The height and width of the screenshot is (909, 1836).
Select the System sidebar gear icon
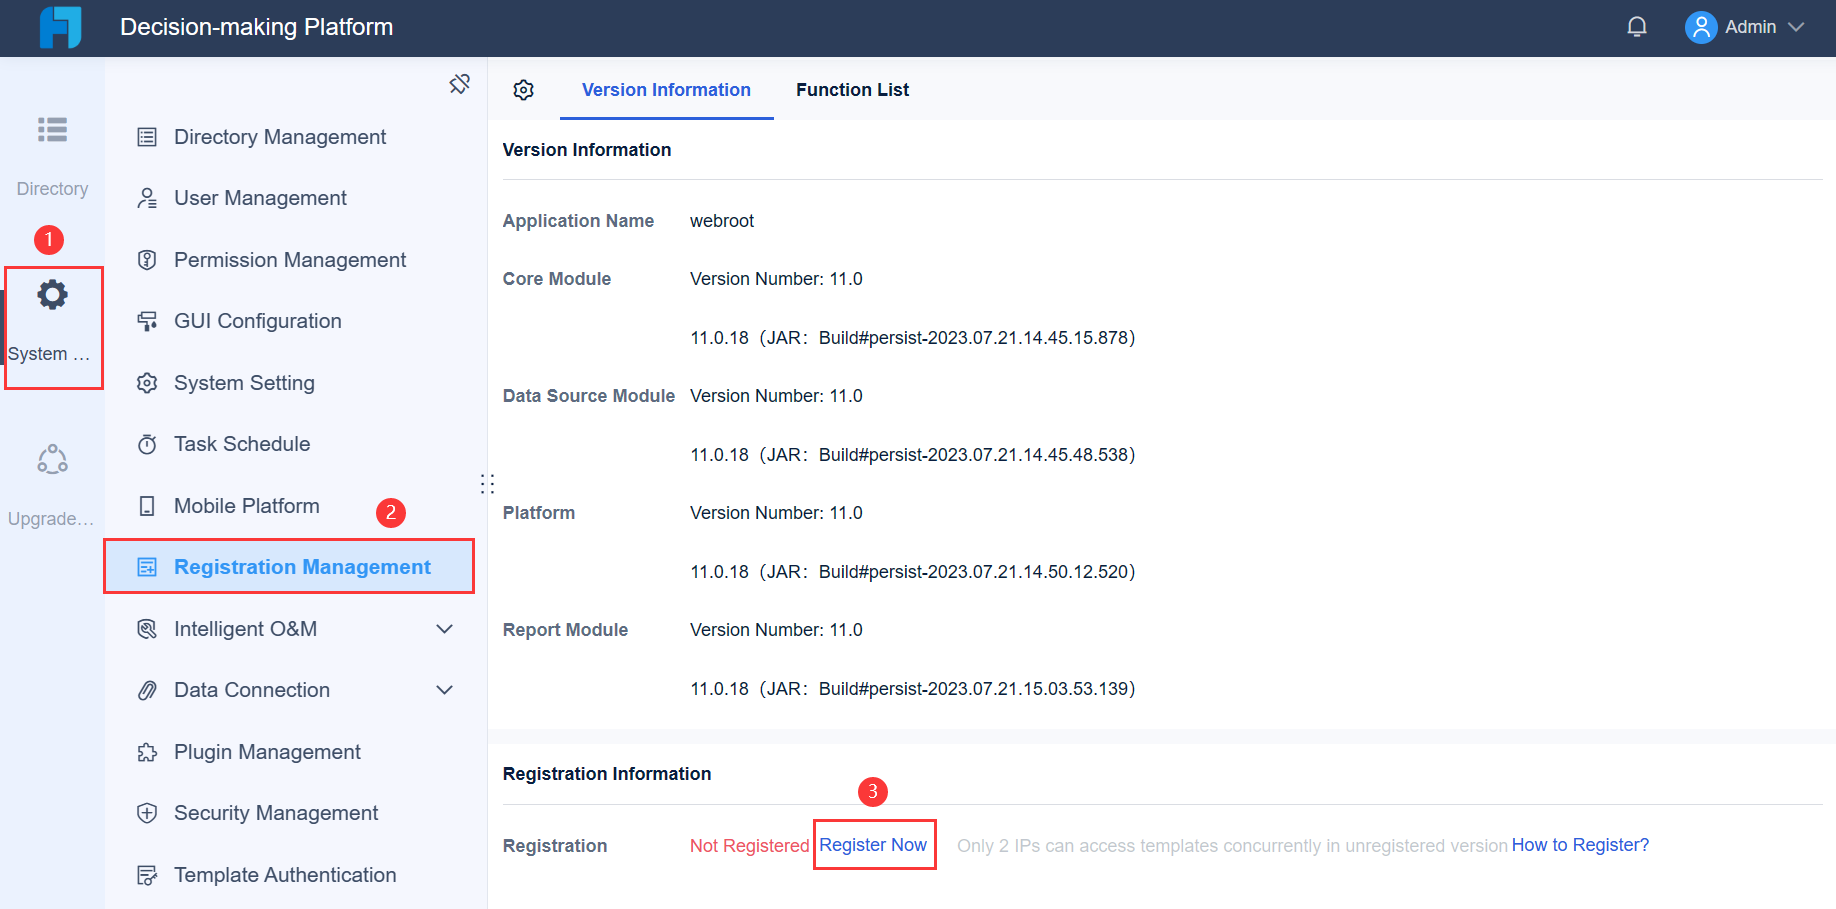52,294
